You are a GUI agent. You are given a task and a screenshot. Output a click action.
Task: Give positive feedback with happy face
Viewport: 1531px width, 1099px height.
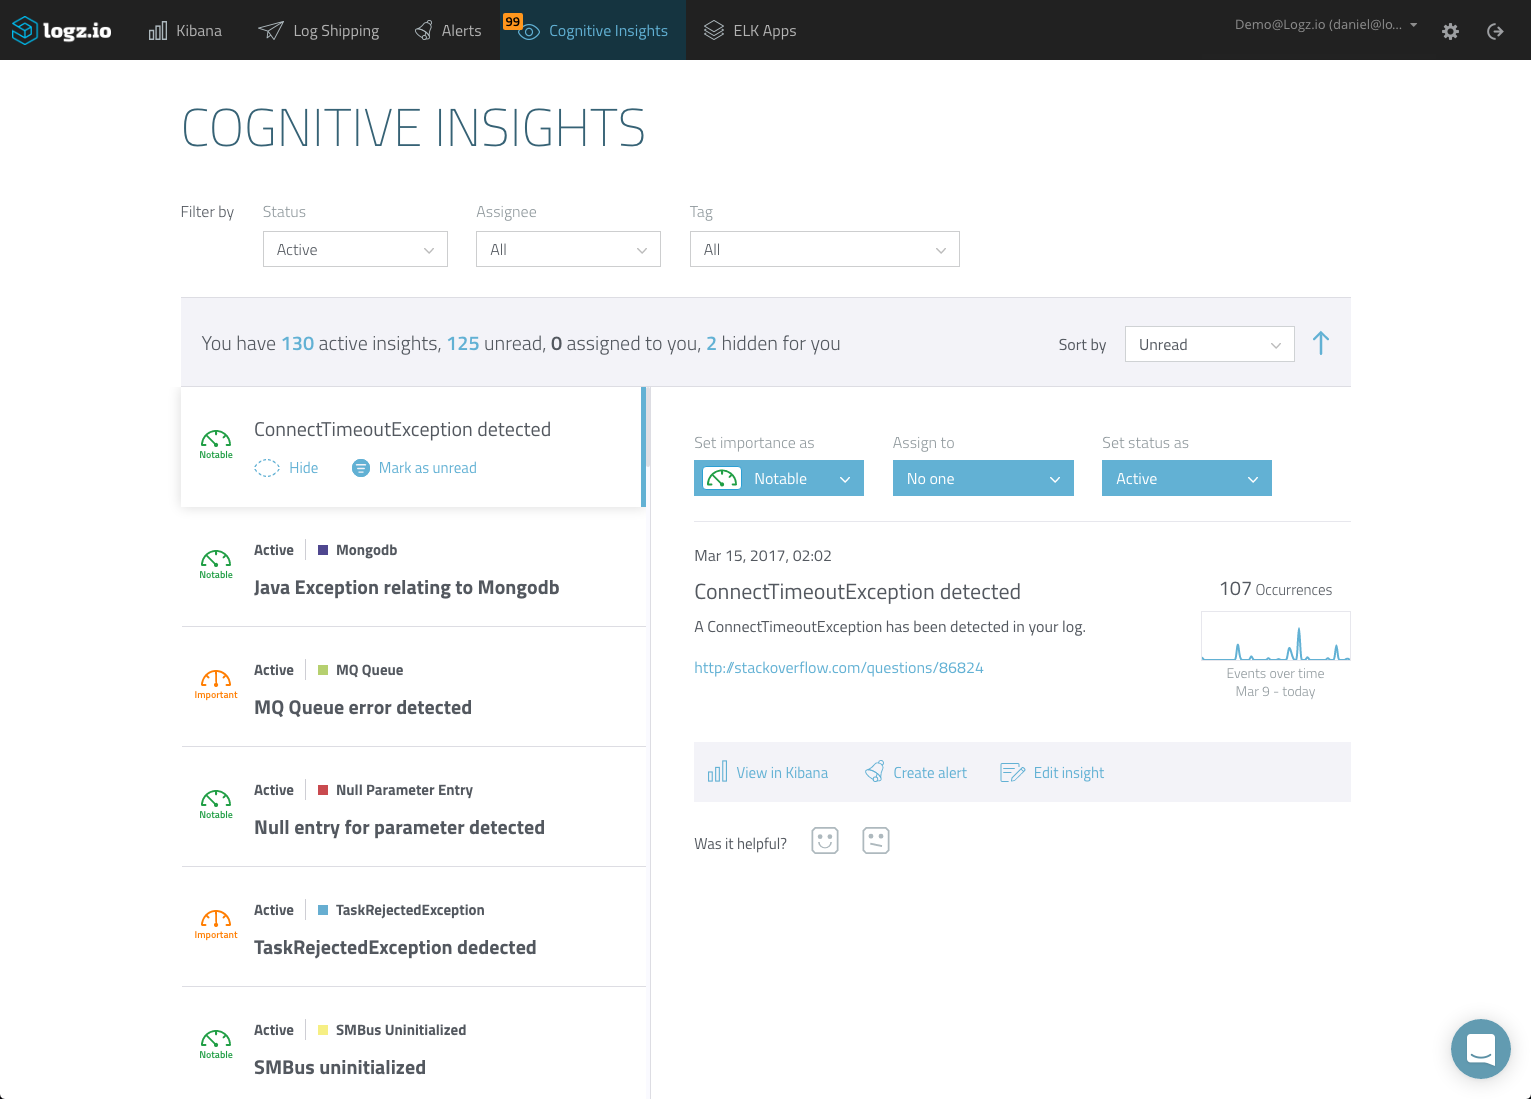(x=824, y=840)
